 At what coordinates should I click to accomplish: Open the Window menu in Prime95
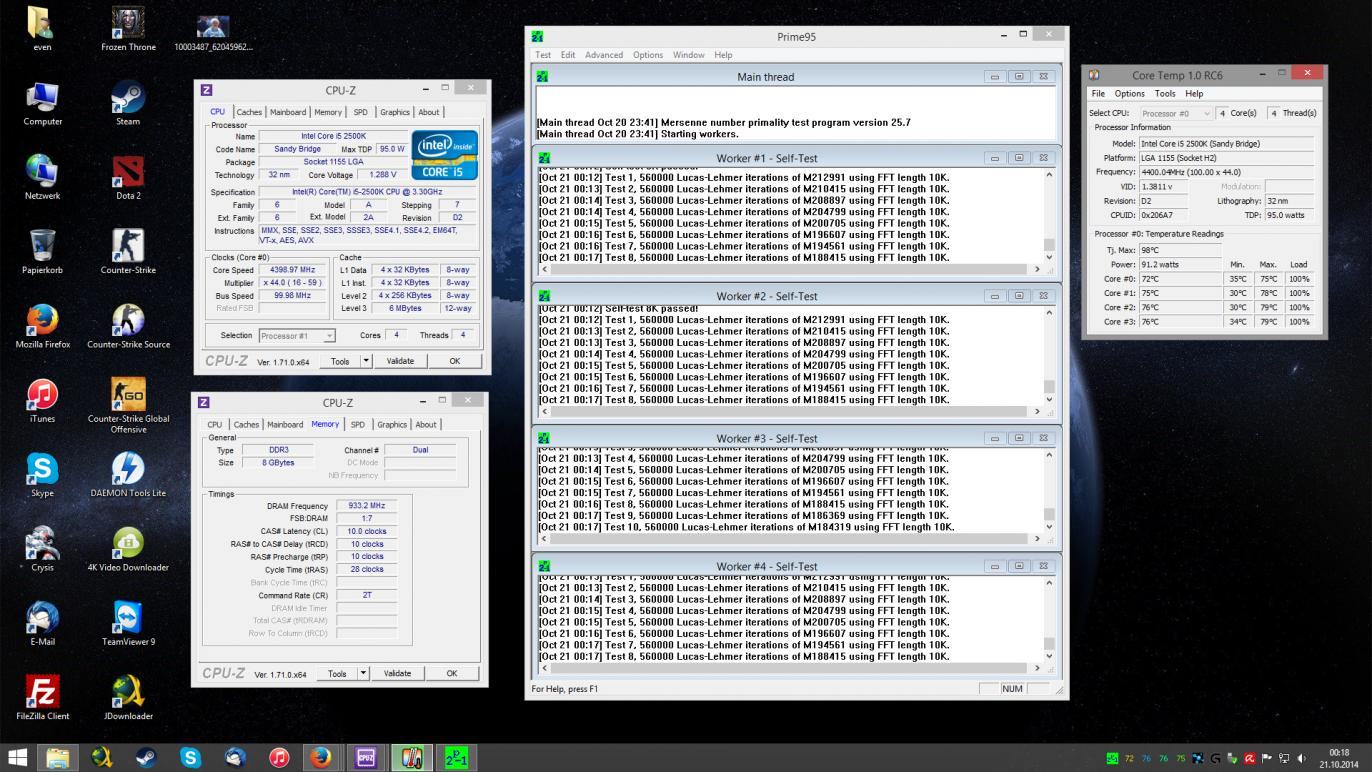(x=689, y=55)
